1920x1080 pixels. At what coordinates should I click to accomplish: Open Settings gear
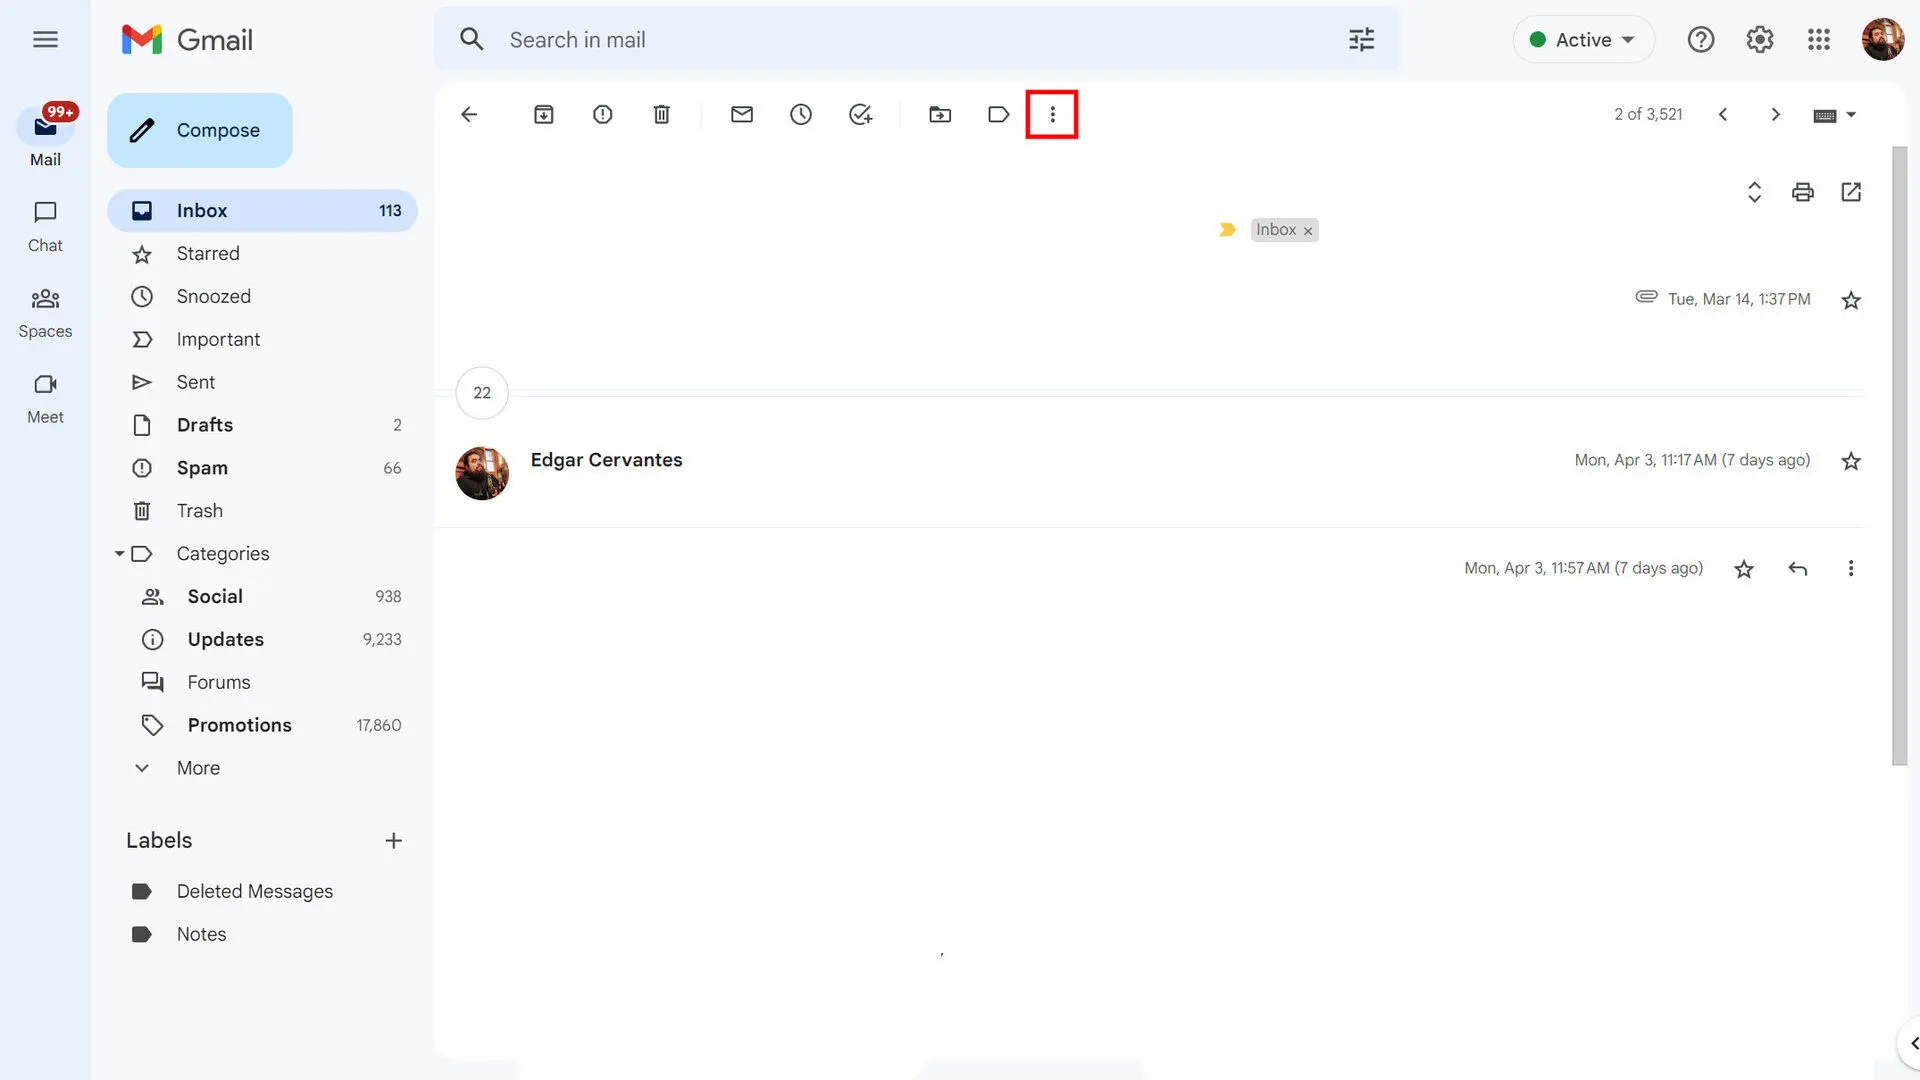pos(1760,40)
